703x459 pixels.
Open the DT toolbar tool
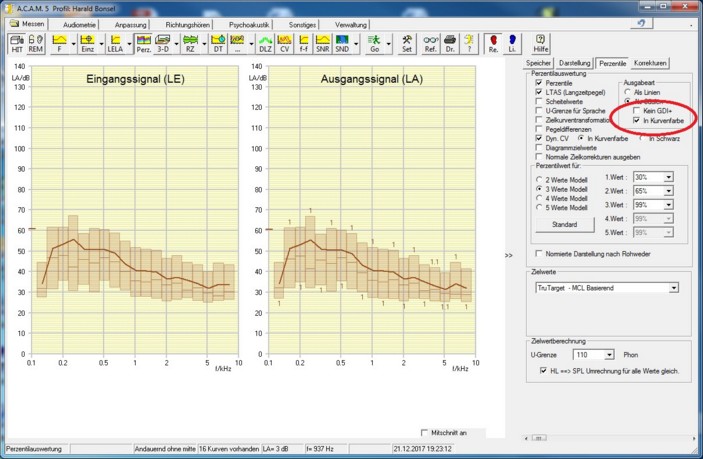(x=218, y=44)
